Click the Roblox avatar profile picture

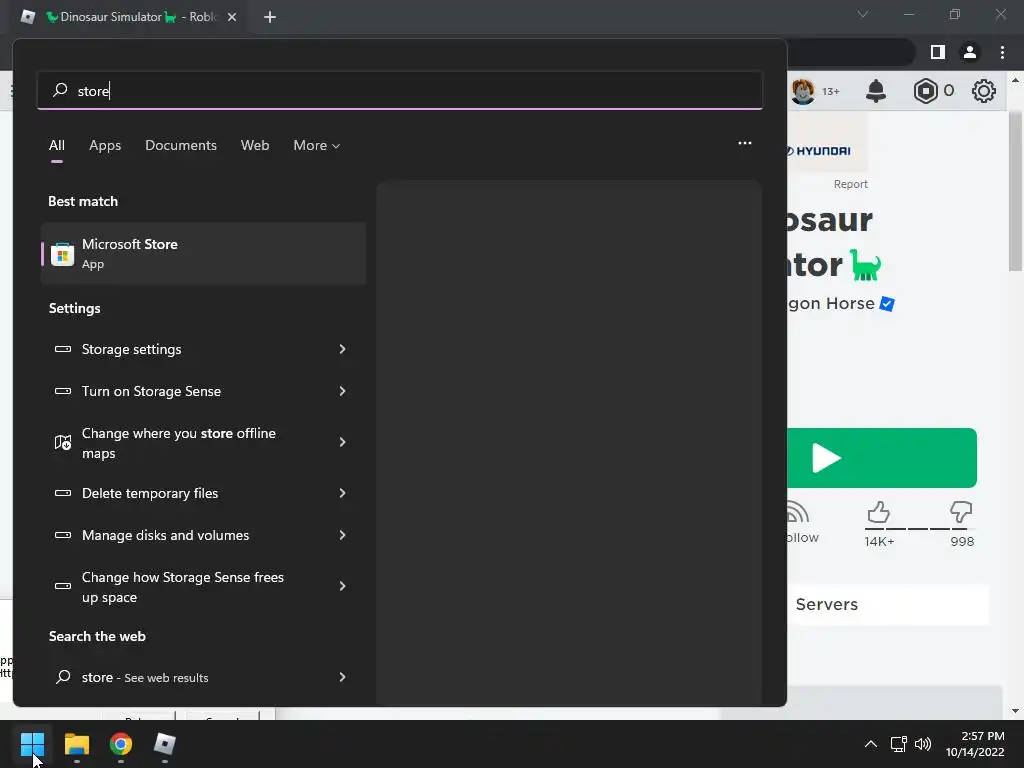point(803,91)
